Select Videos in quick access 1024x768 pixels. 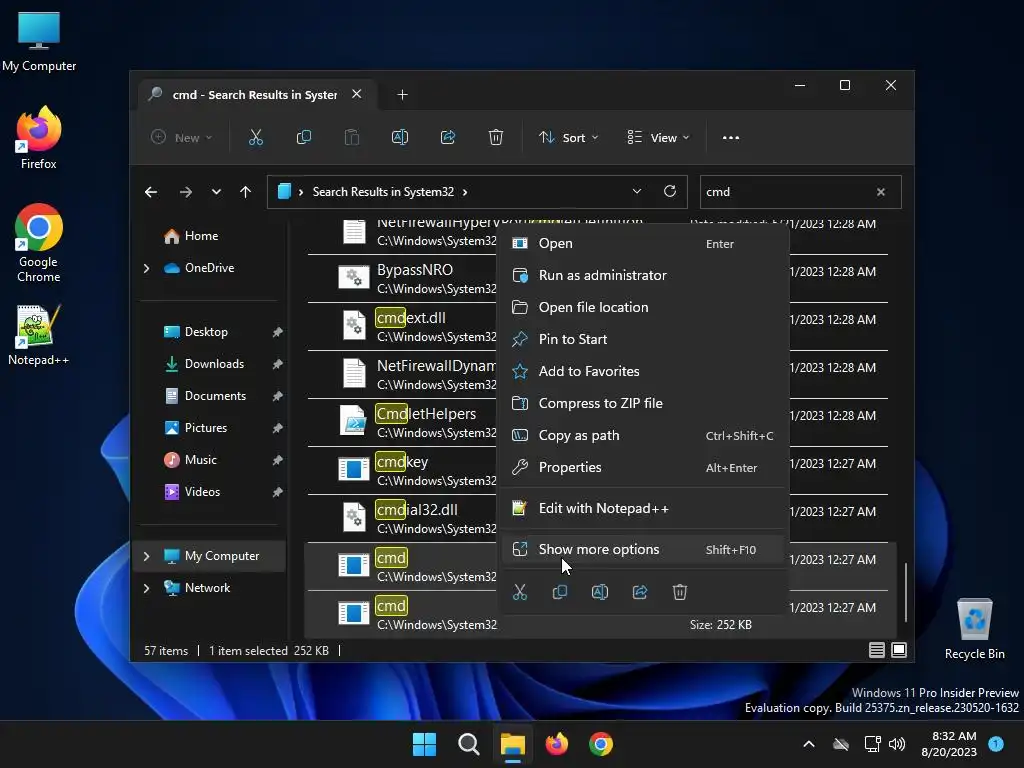pos(209,492)
